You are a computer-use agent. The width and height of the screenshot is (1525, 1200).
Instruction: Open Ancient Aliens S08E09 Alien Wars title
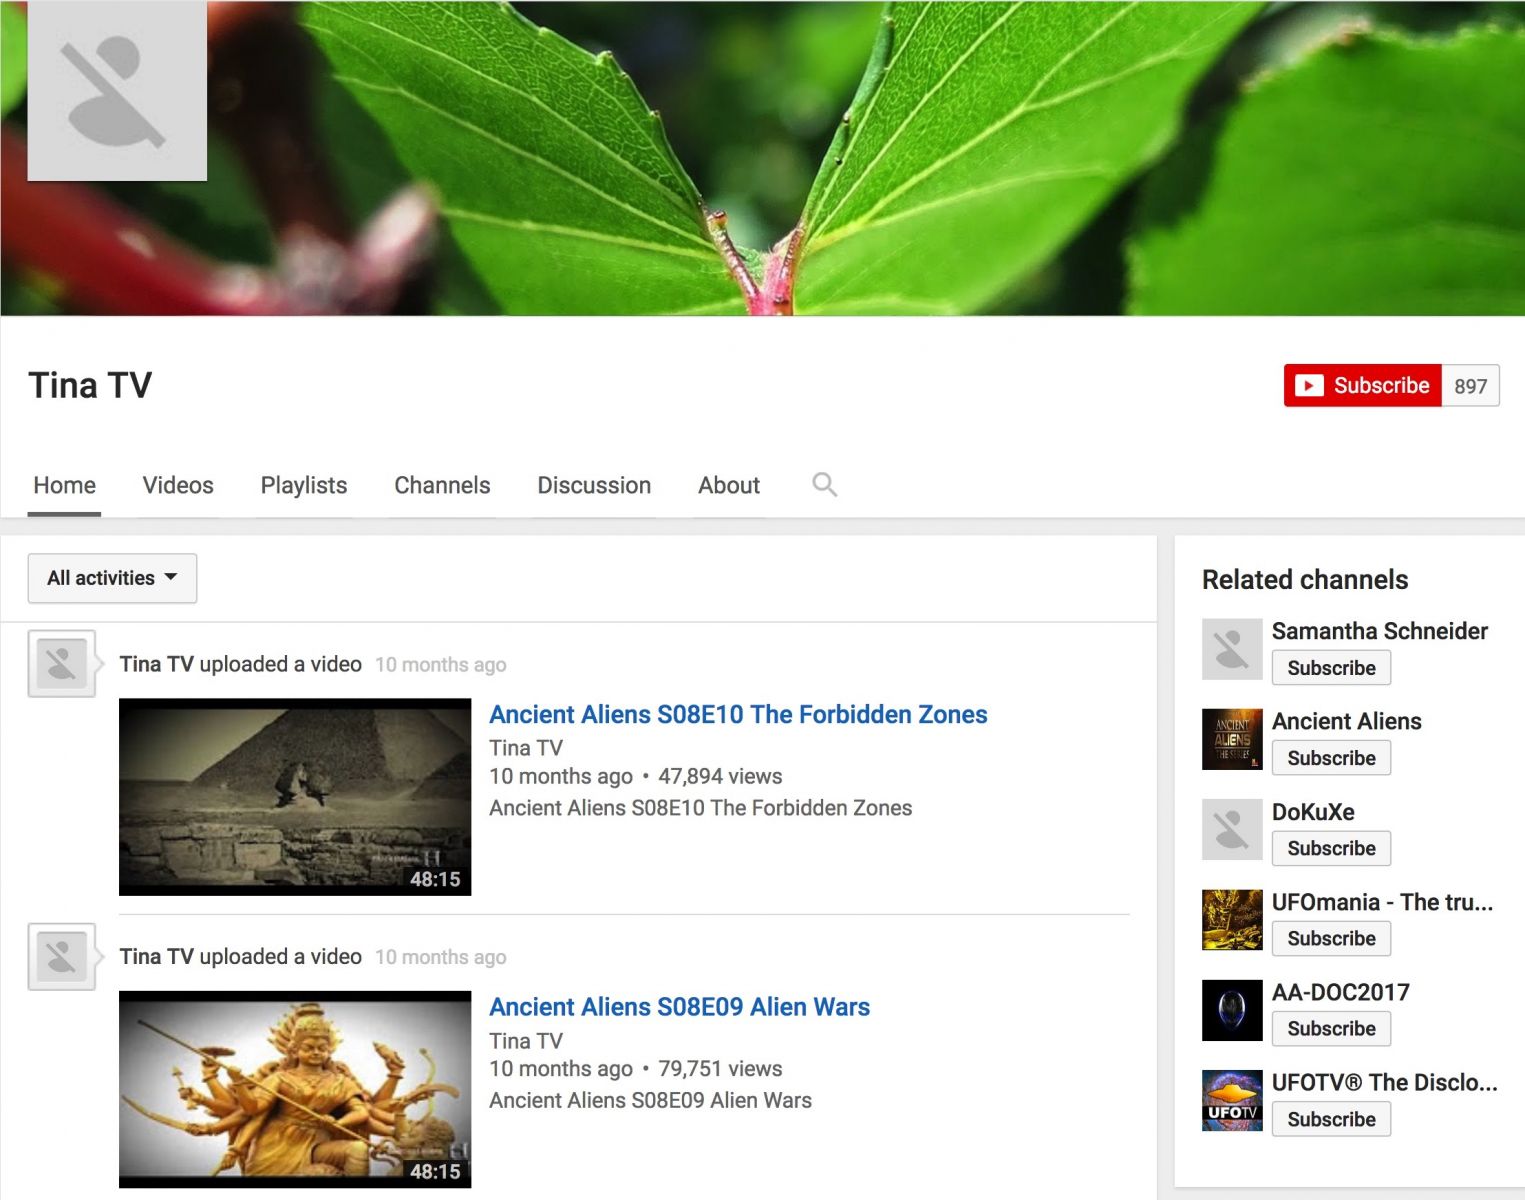(x=680, y=1007)
